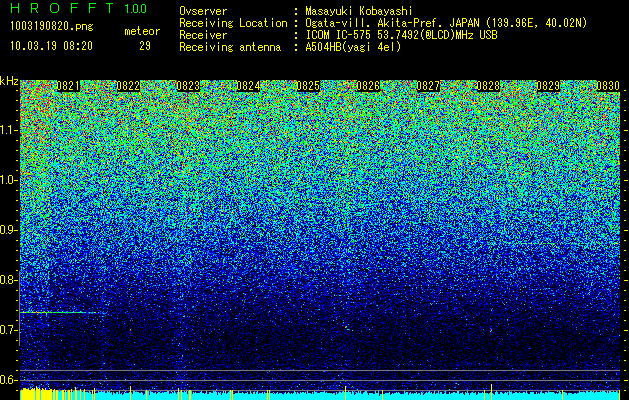Image resolution: width=629 pixels, height=400 pixels.
Task: Click the meteor label
Action: click(142, 31)
